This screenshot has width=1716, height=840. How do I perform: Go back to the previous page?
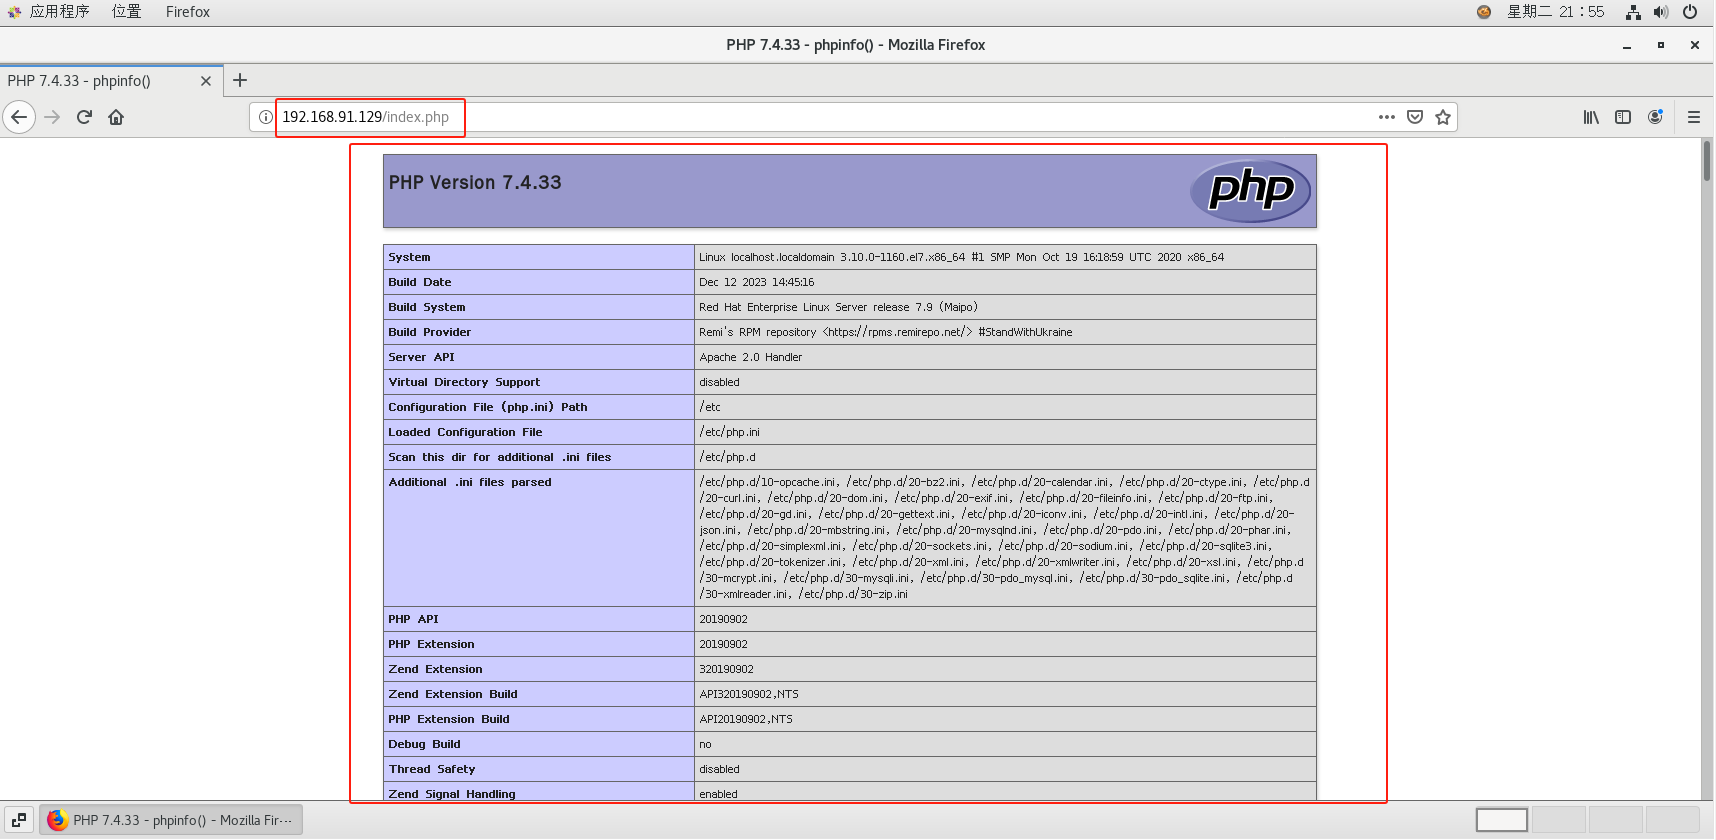pyautogui.click(x=19, y=117)
